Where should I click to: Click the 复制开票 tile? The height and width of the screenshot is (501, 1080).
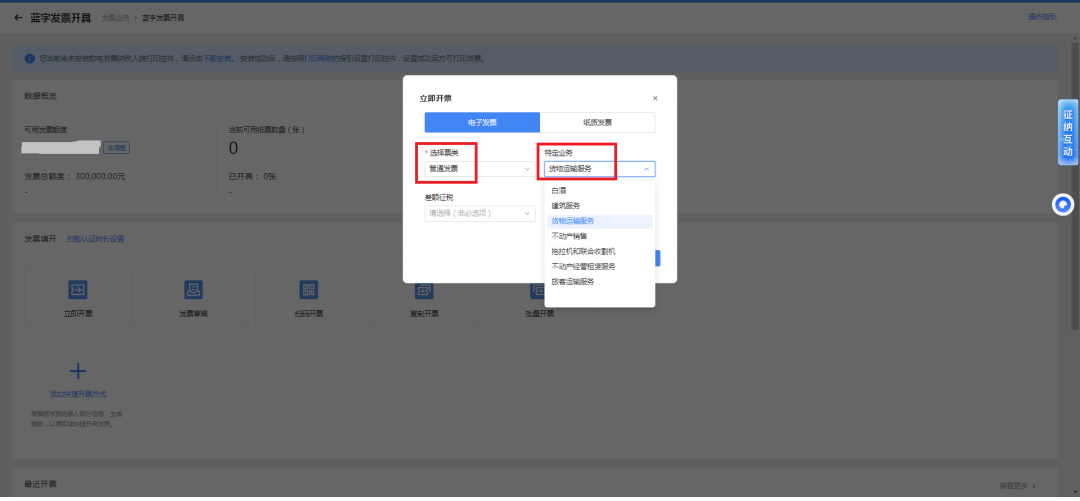coord(424,298)
